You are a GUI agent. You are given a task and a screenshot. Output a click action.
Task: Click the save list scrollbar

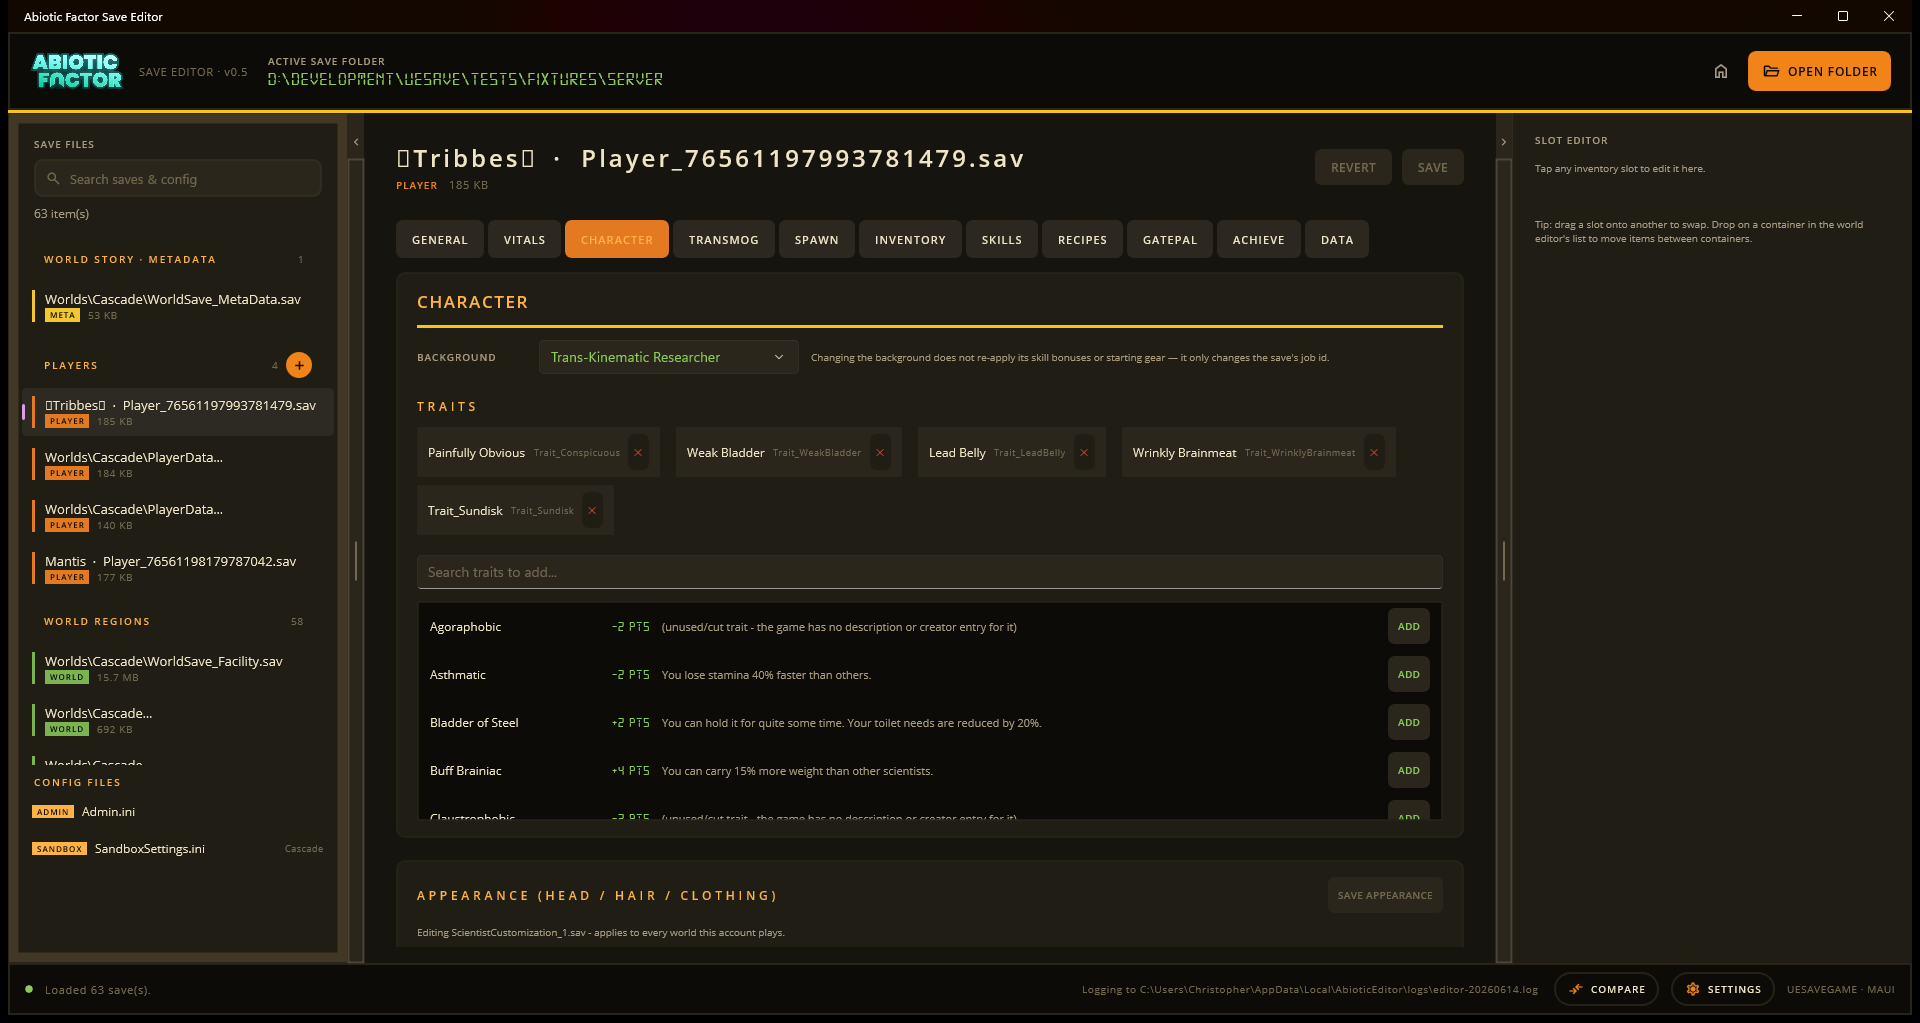[x=356, y=560]
